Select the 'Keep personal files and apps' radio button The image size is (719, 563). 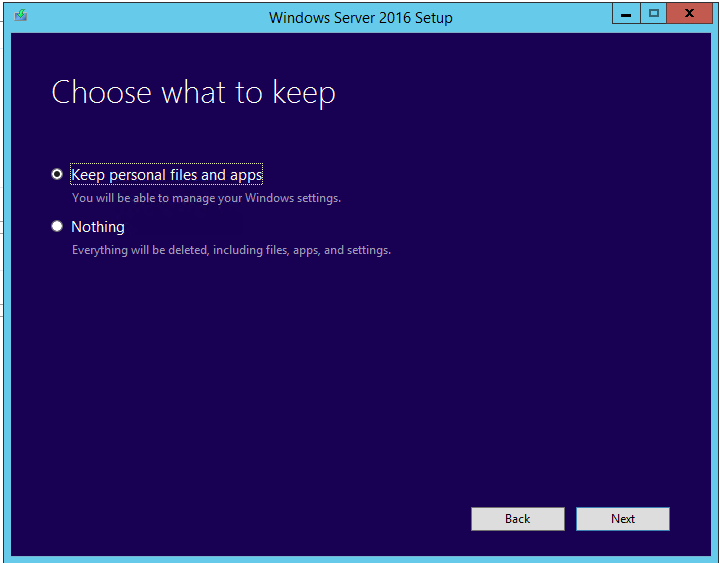(57, 174)
